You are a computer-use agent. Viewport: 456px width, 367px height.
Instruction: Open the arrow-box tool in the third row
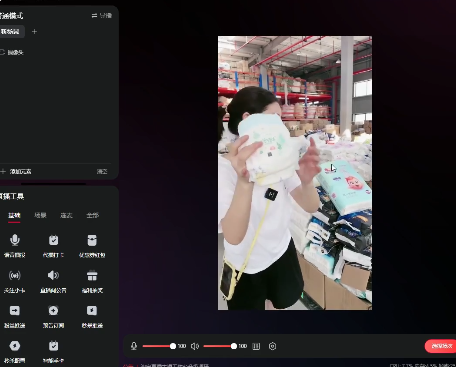(15, 311)
